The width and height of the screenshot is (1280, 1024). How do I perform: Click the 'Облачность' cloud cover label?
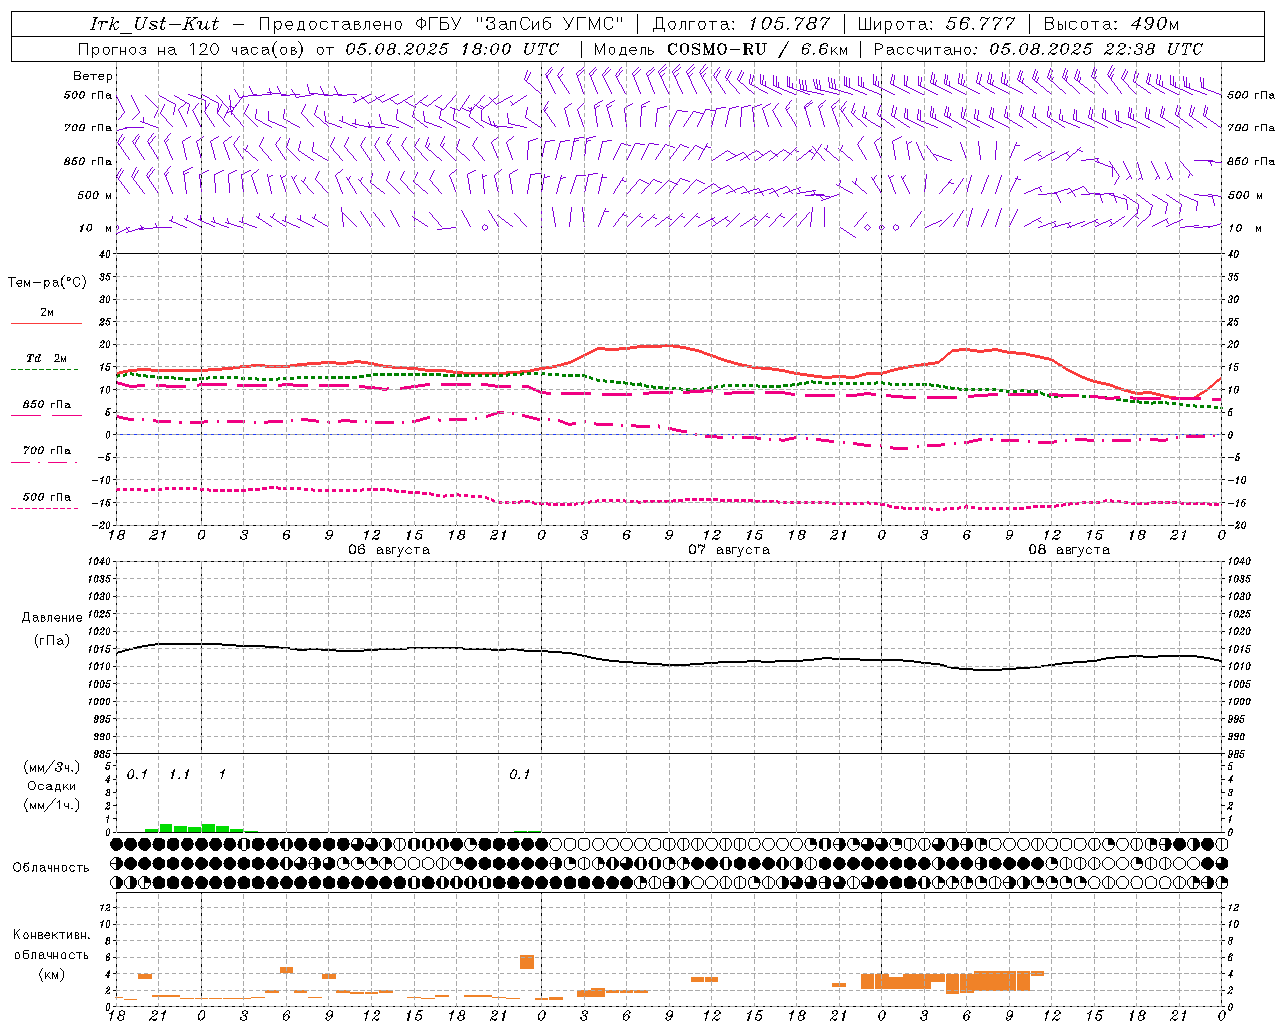[x=51, y=868]
